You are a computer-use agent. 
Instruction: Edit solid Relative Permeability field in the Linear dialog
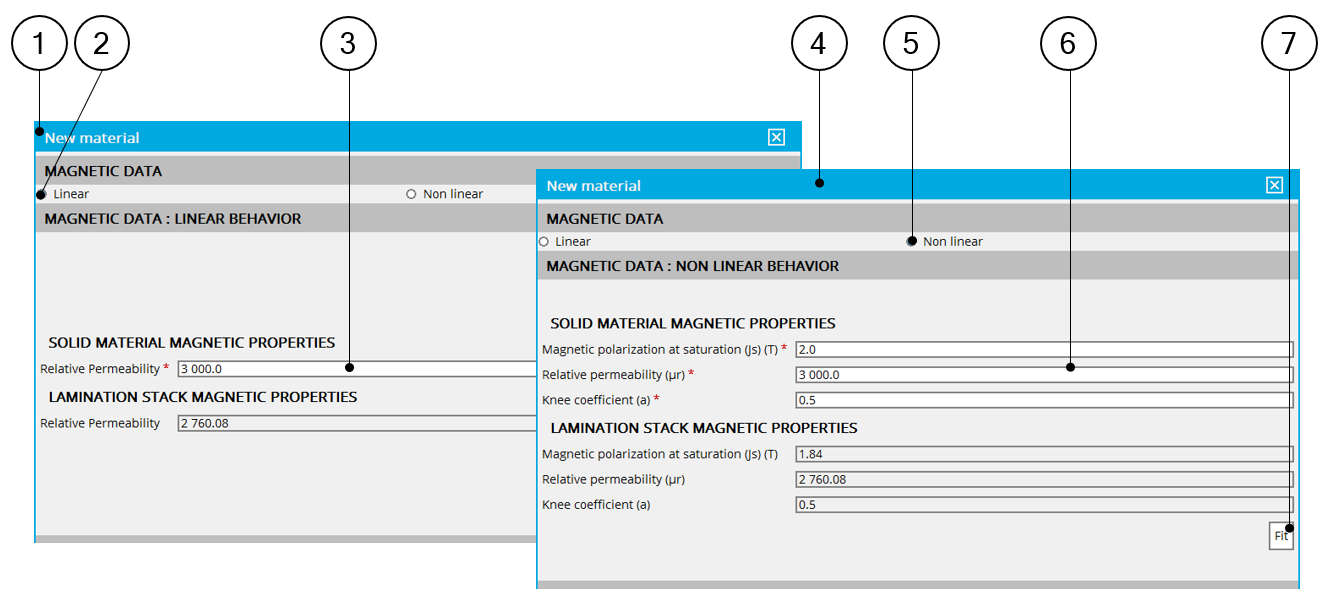(356, 369)
